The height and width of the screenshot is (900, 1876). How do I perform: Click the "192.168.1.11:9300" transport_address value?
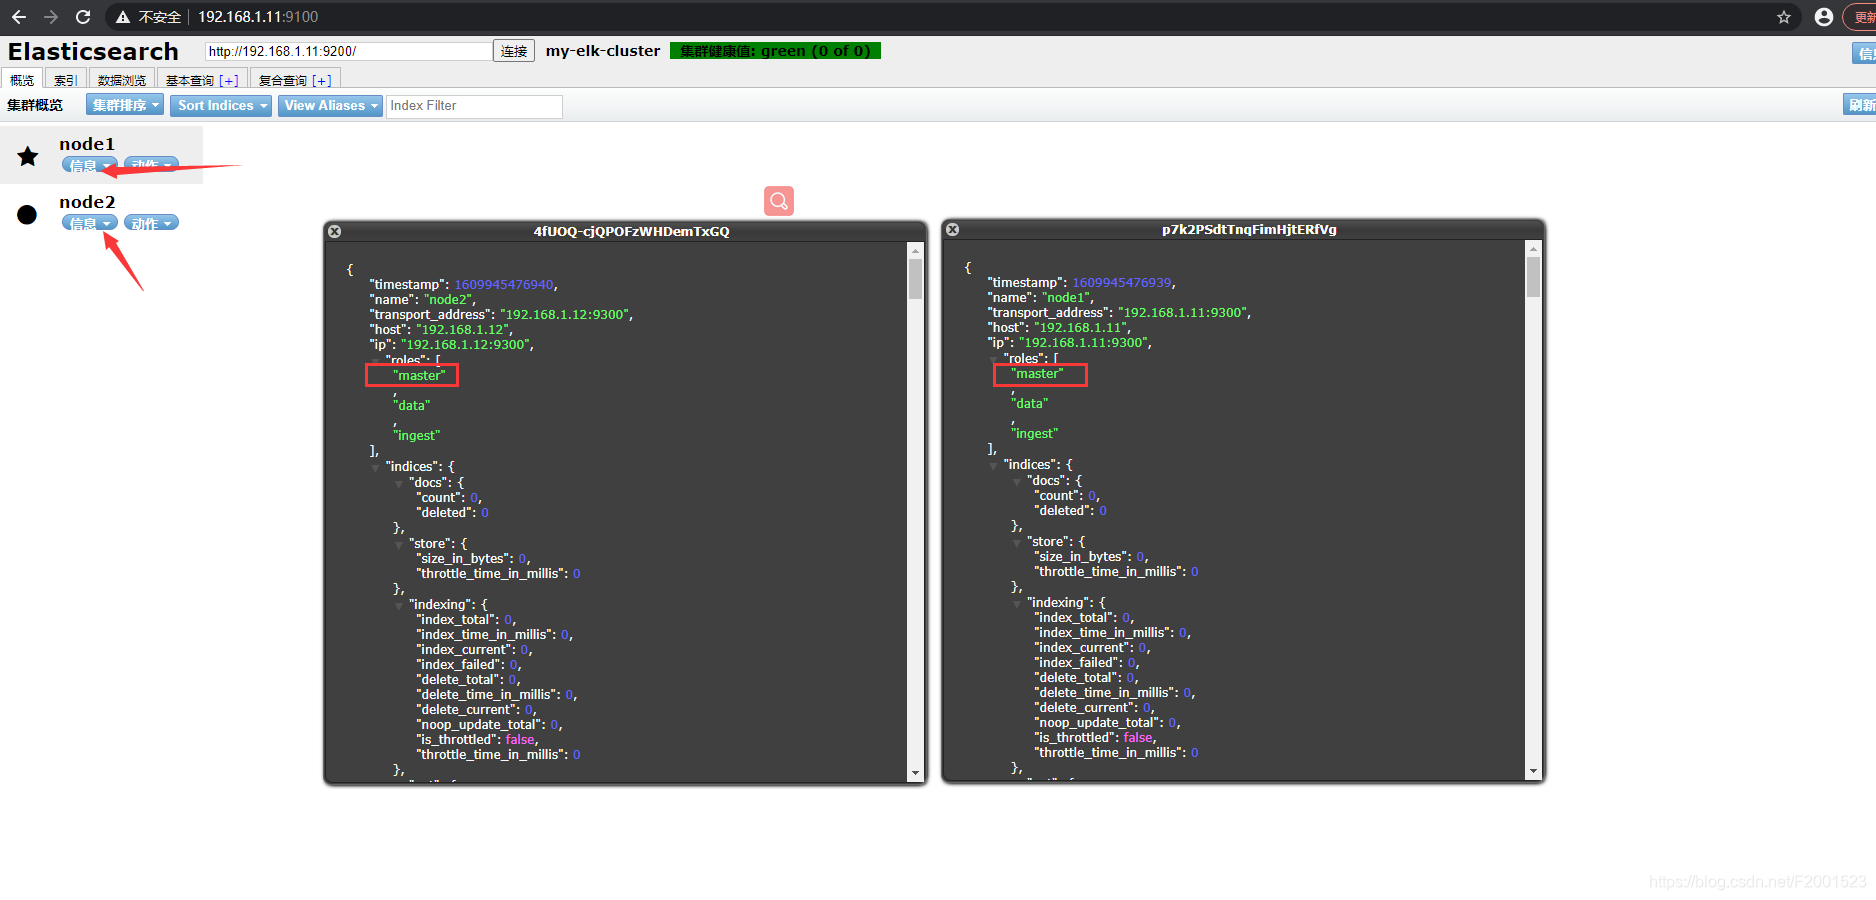[x=1182, y=313]
